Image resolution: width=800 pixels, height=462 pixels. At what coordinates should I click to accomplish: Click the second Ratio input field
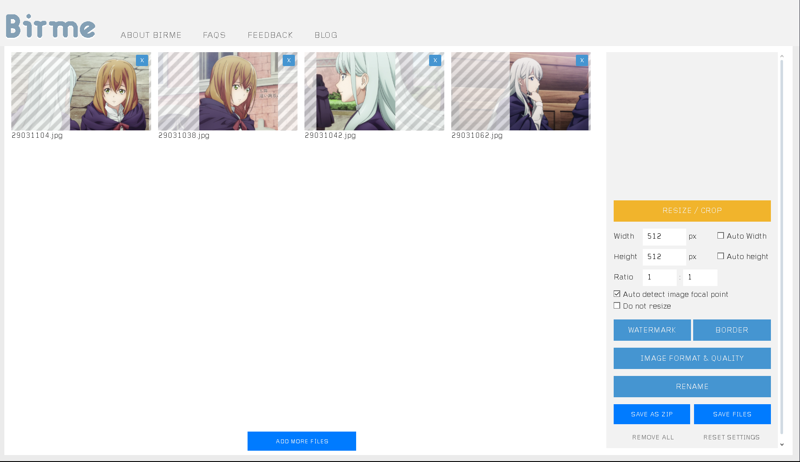[x=700, y=277]
